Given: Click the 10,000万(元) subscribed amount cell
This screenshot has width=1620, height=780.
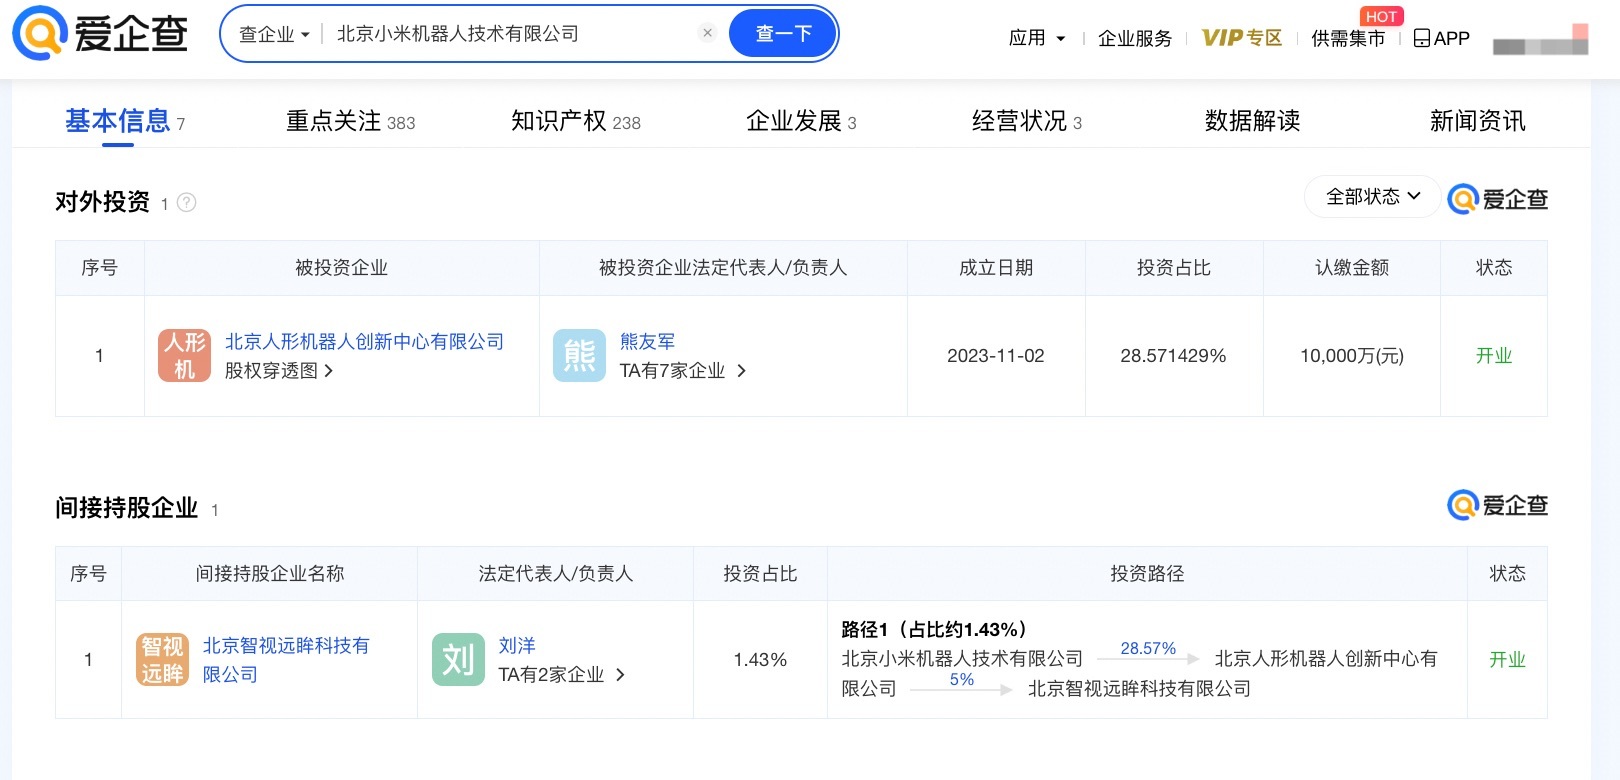Looking at the screenshot, I should [1352, 356].
